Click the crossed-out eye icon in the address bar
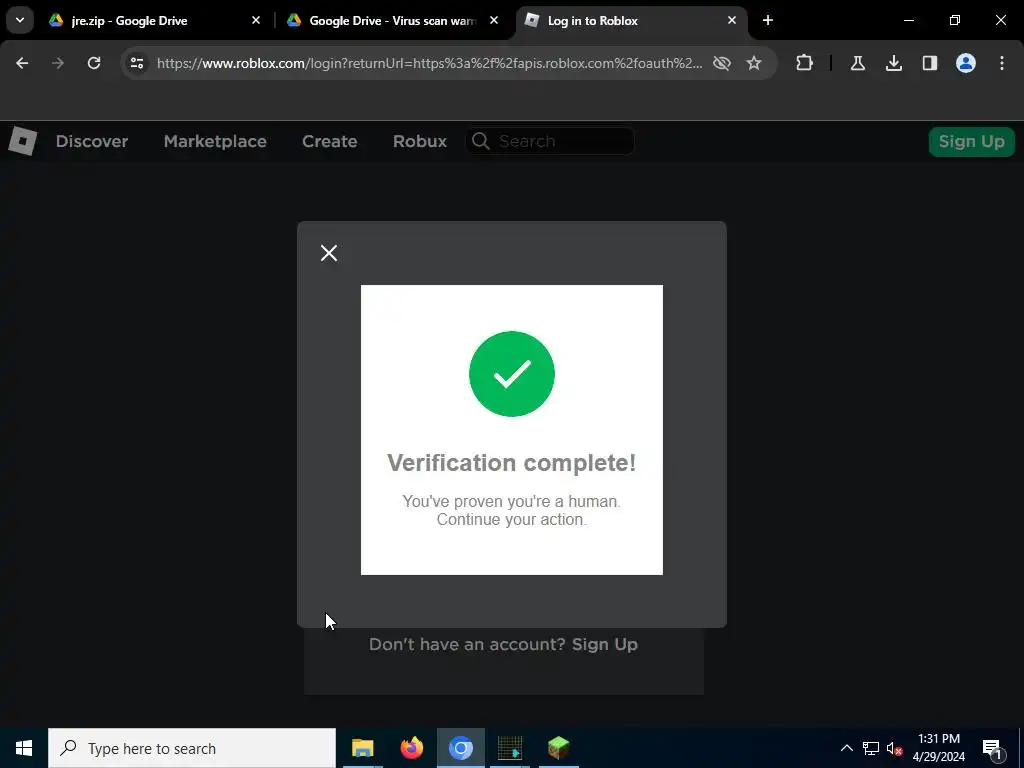1024x768 pixels. (722, 63)
